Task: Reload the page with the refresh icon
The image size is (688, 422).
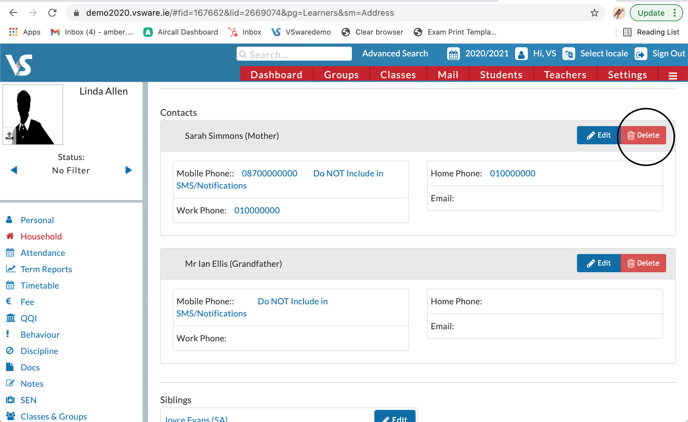Action: (52, 13)
